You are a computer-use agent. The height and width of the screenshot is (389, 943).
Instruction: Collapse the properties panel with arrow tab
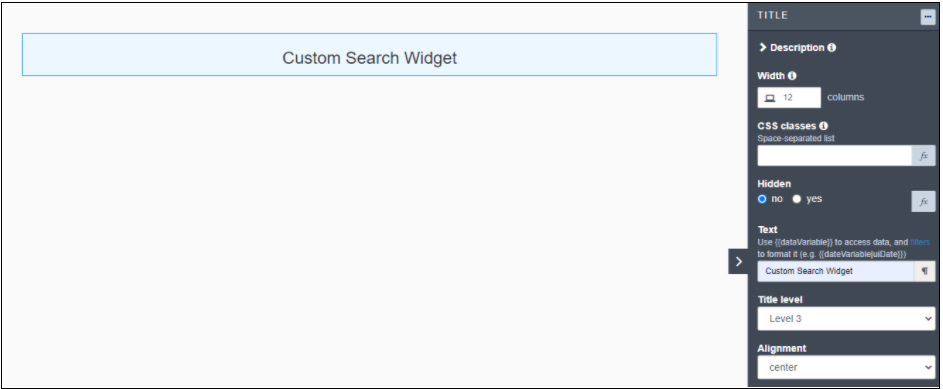(x=739, y=262)
